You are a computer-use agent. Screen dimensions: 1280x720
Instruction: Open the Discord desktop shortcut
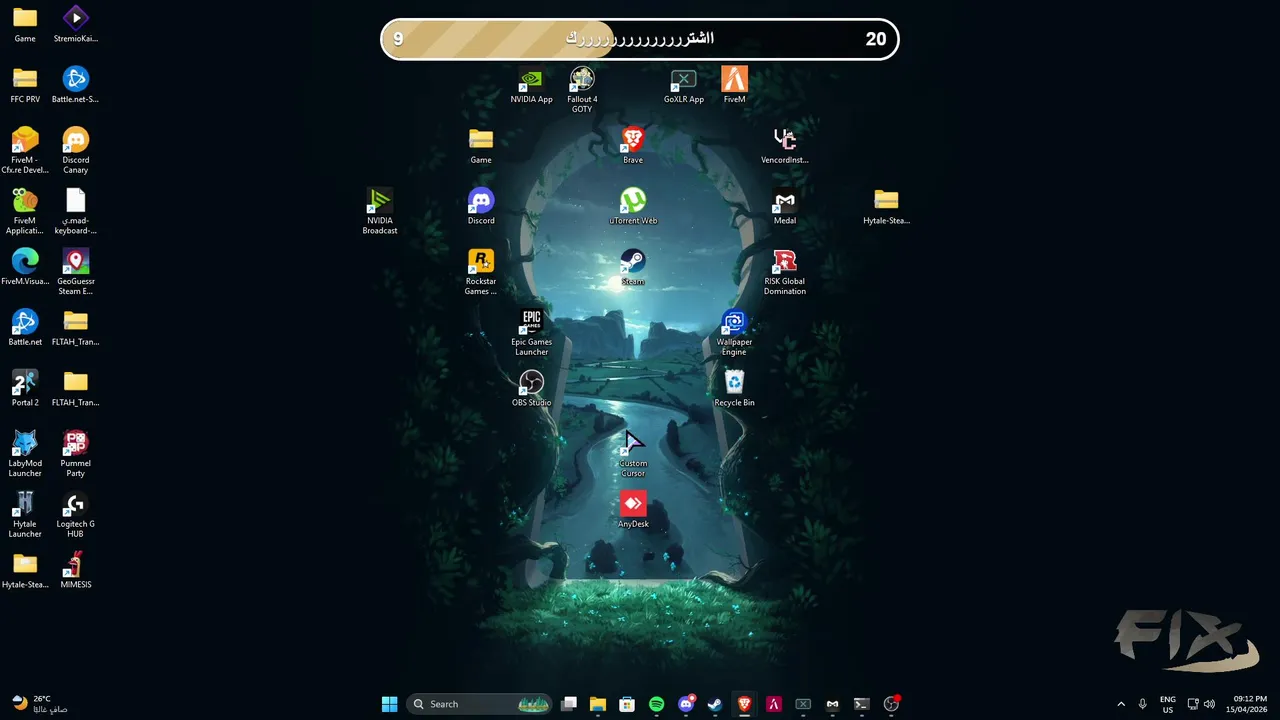coord(481,206)
